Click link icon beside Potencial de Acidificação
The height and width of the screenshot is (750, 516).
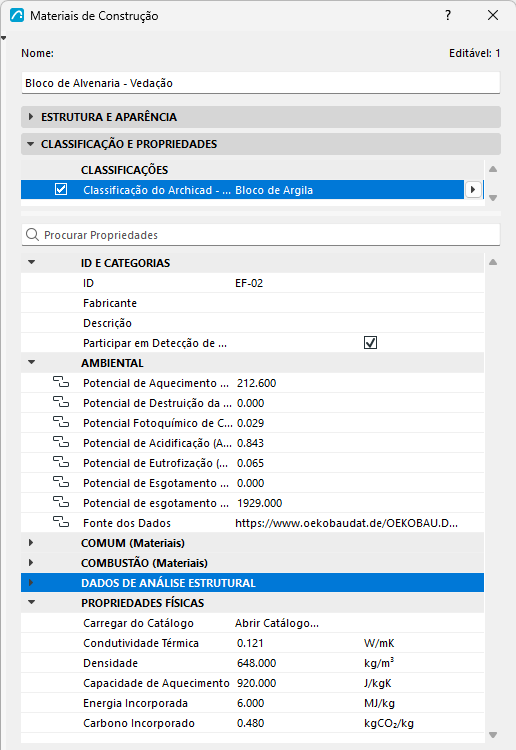pos(61,442)
